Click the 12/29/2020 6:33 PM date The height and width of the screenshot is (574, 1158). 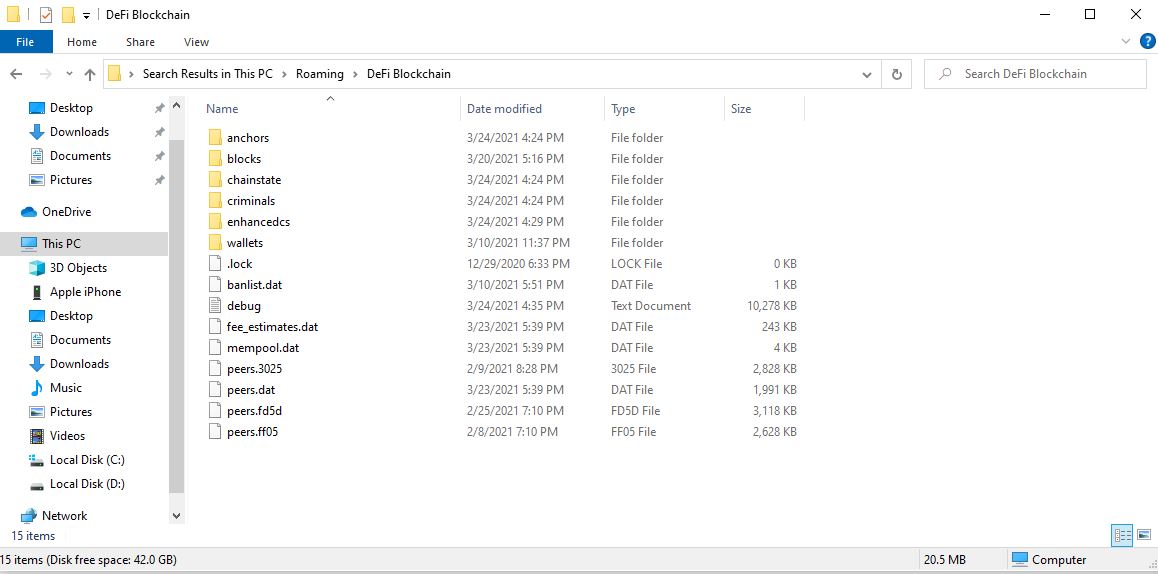518,264
